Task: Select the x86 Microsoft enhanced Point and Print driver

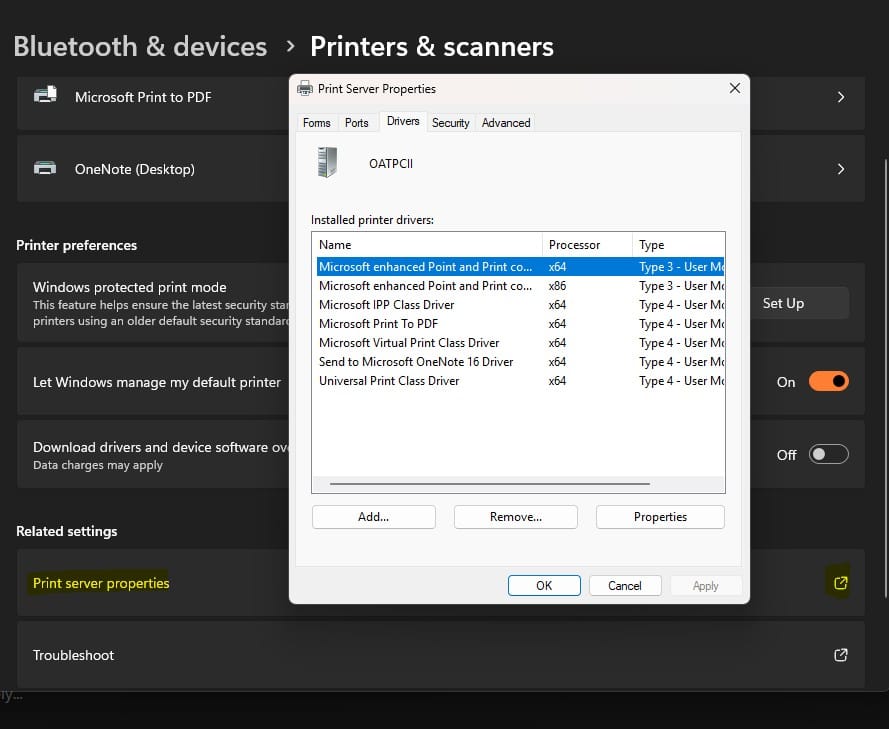Action: [520, 286]
